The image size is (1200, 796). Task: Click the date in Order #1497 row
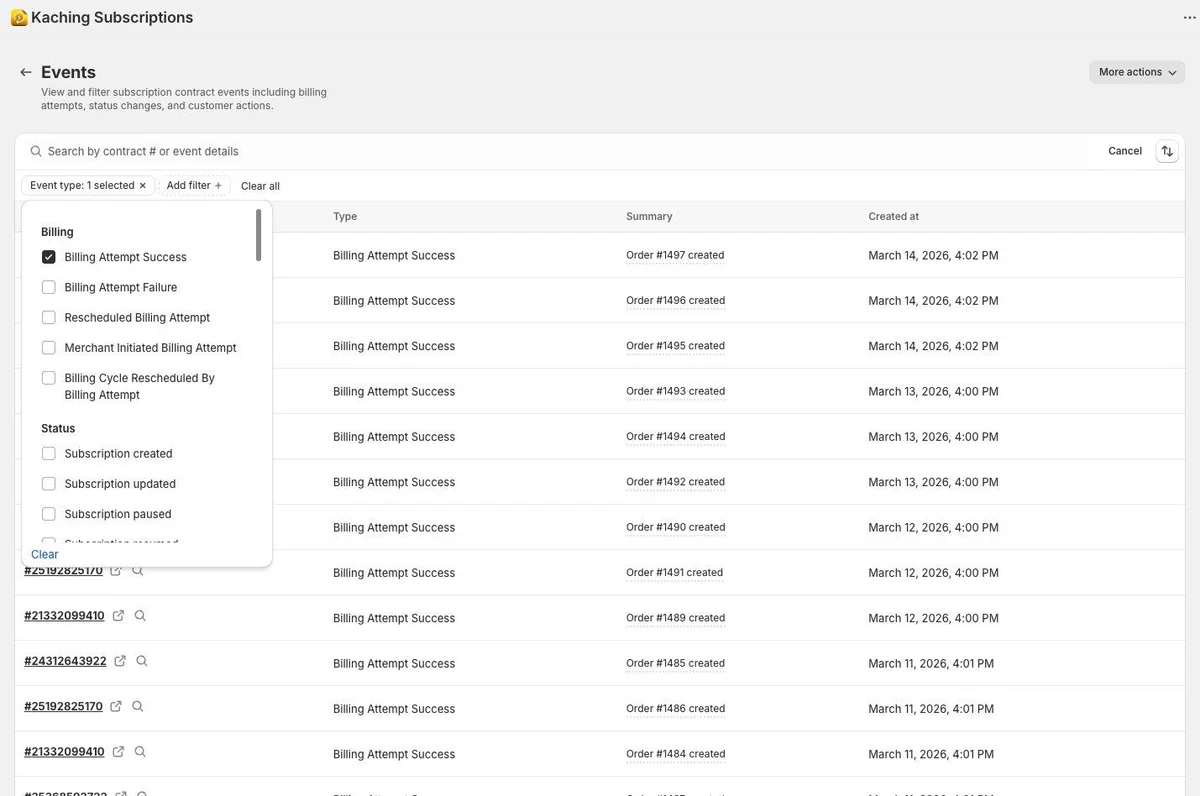pos(933,255)
